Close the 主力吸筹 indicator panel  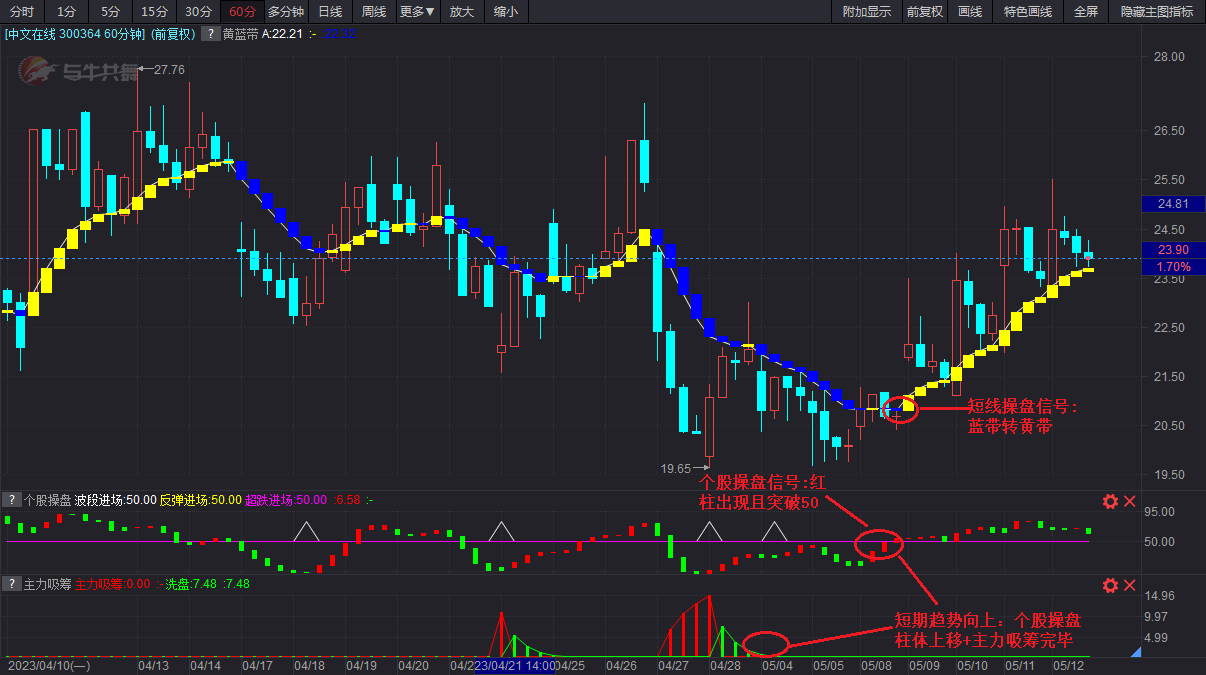click(x=1130, y=585)
